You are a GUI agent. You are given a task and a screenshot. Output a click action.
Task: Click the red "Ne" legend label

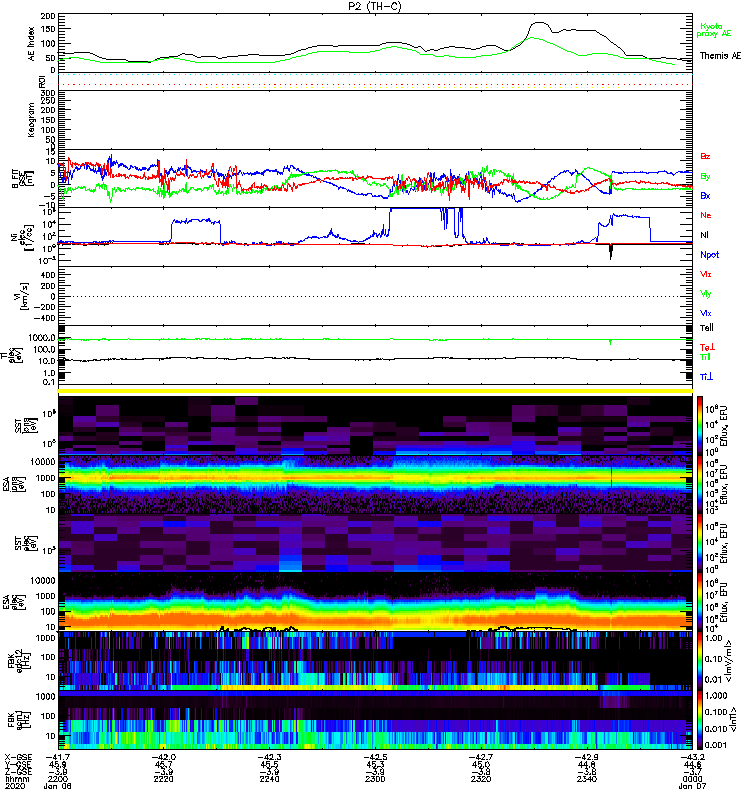tap(705, 215)
